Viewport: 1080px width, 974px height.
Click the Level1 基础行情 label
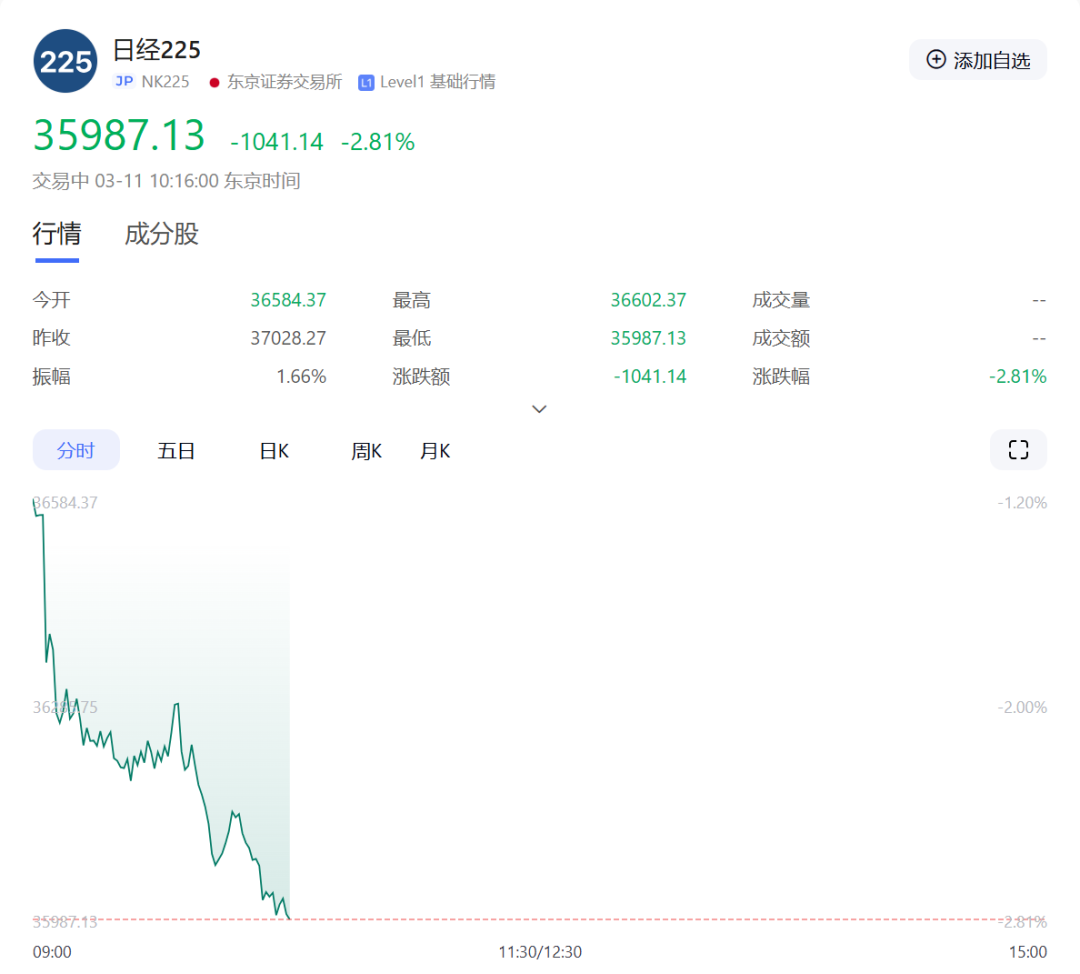(437, 82)
